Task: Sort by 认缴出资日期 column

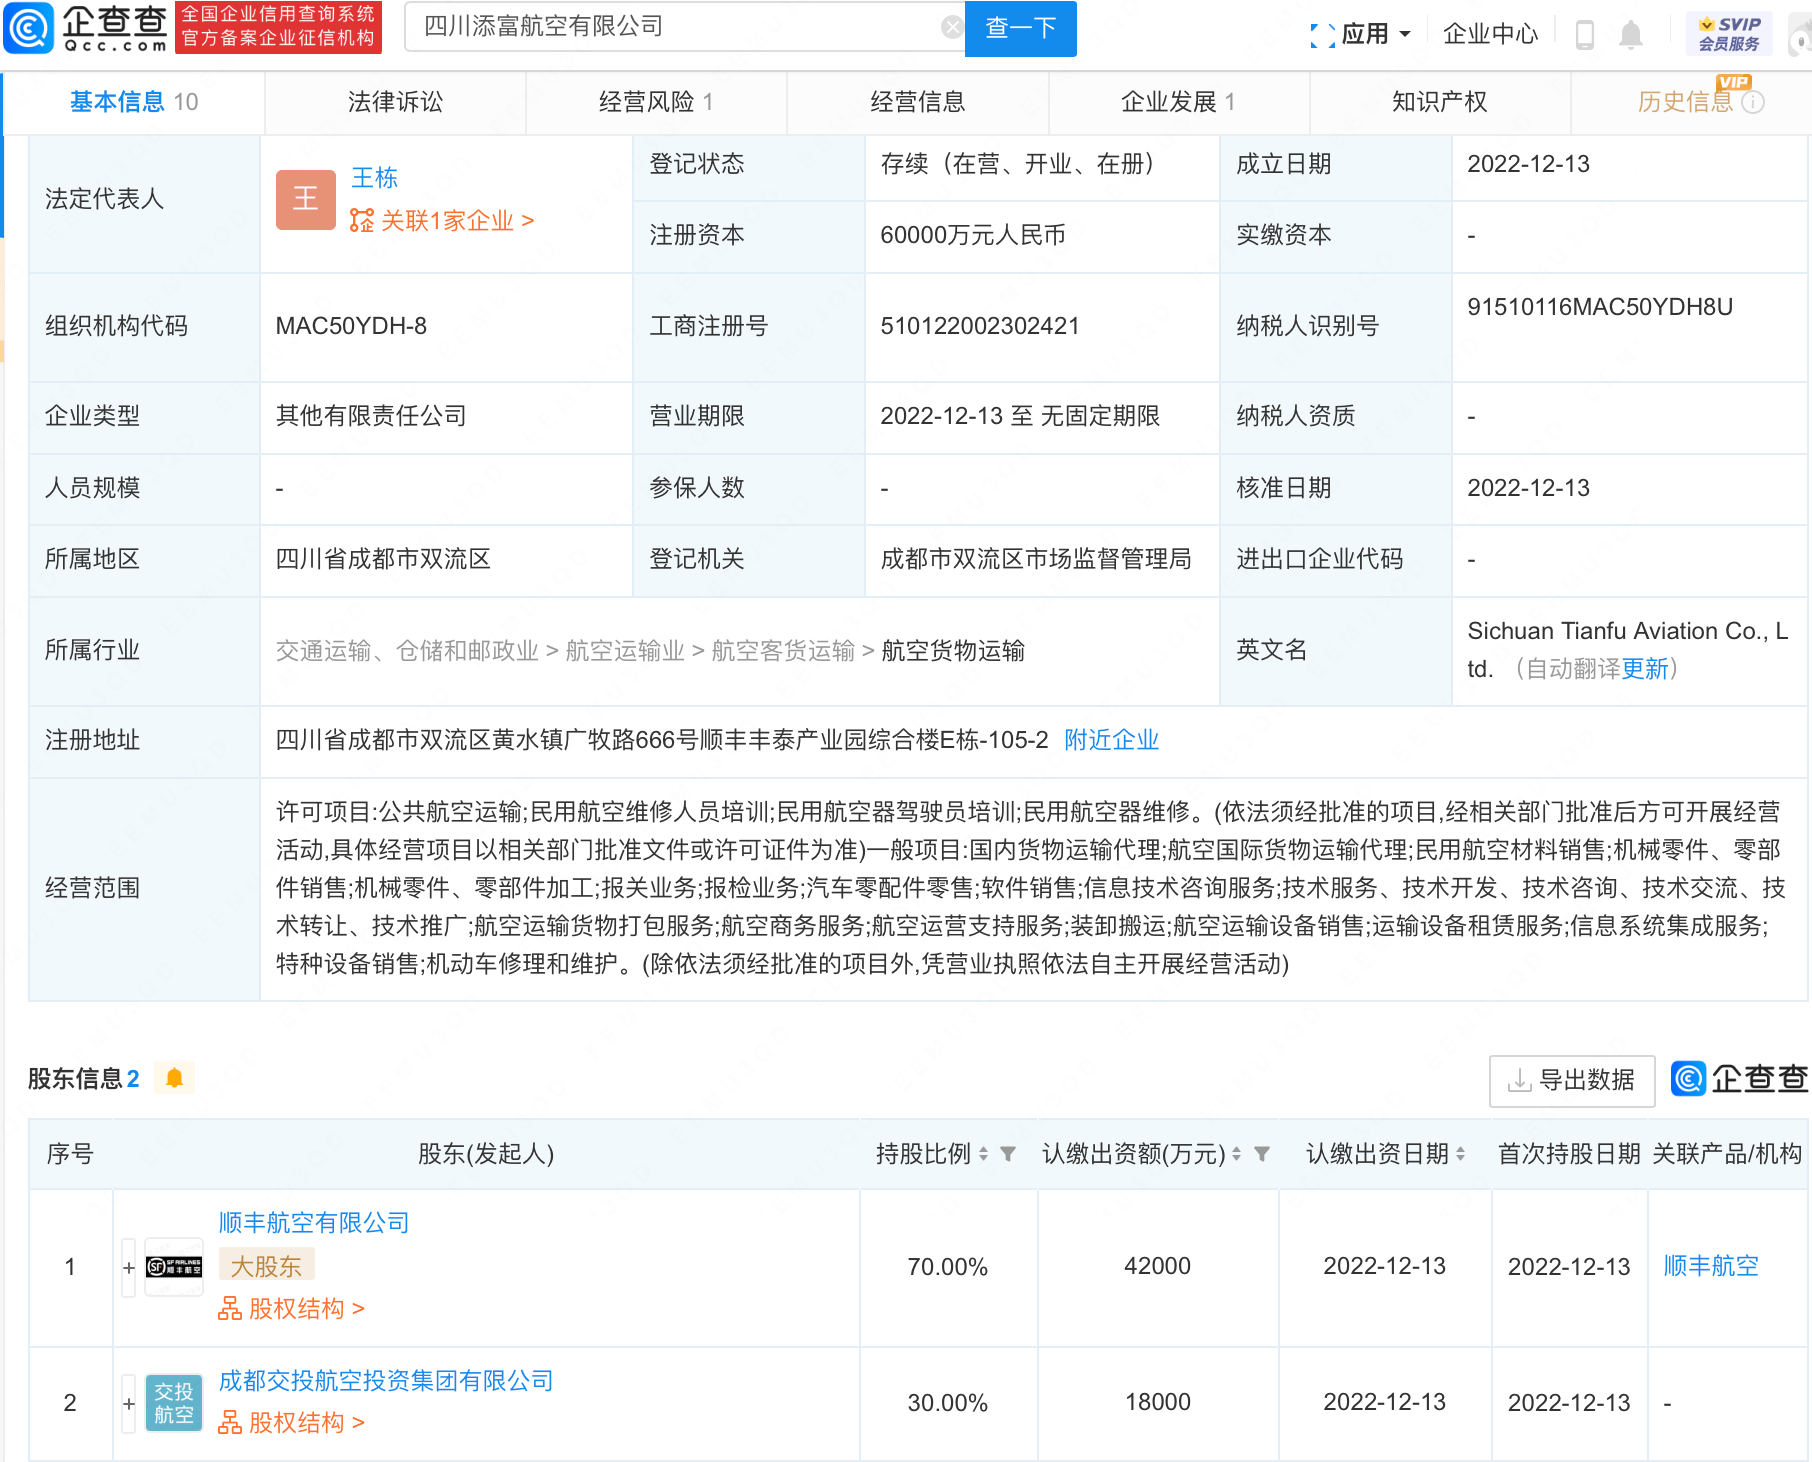Action: tap(1460, 1154)
